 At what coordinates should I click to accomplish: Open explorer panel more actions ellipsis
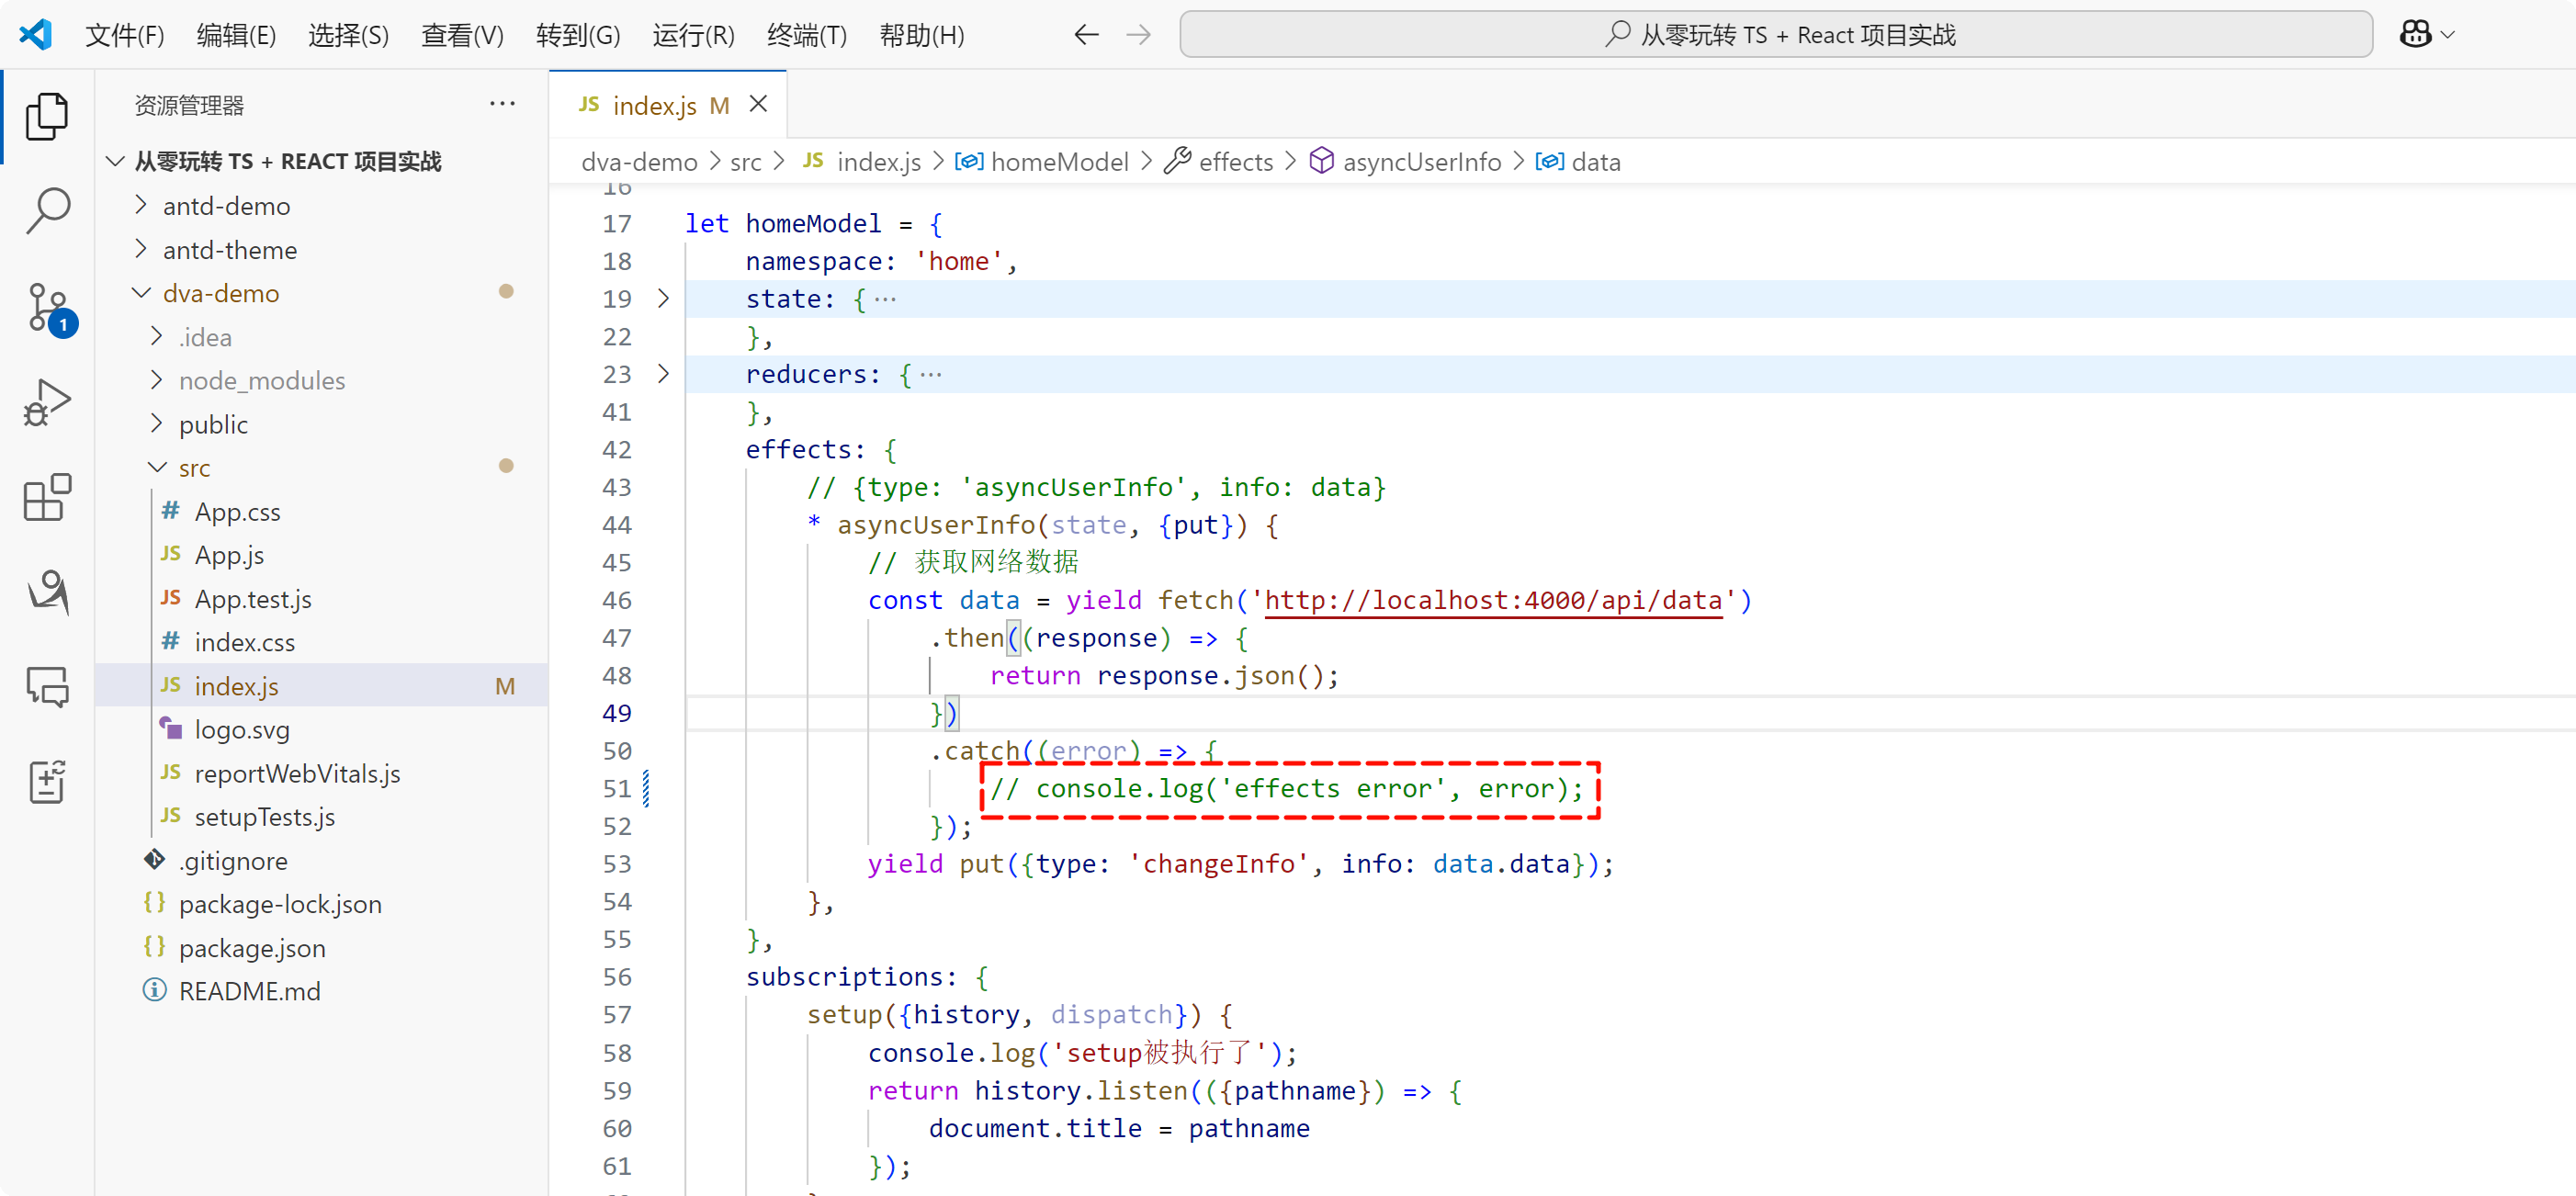coord(502,104)
